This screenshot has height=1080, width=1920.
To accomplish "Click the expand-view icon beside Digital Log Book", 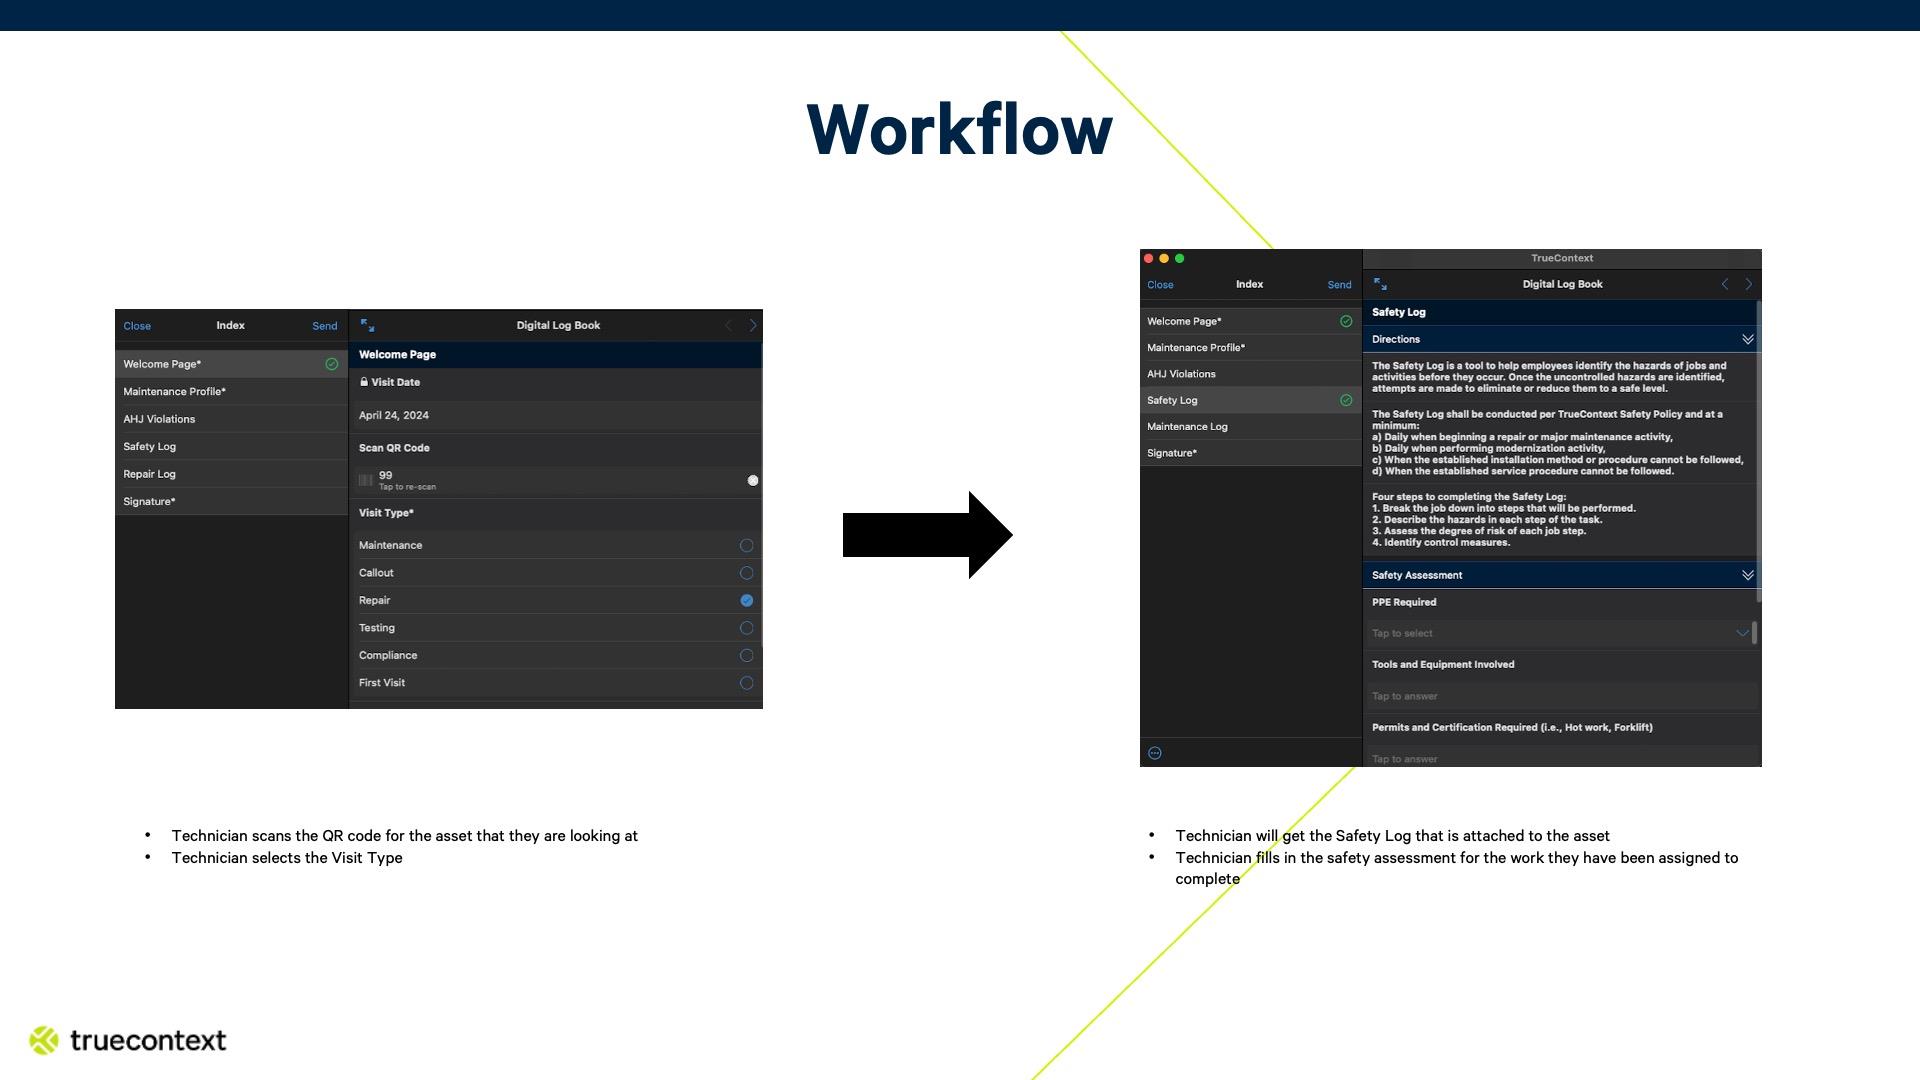I will (x=369, y=325).
